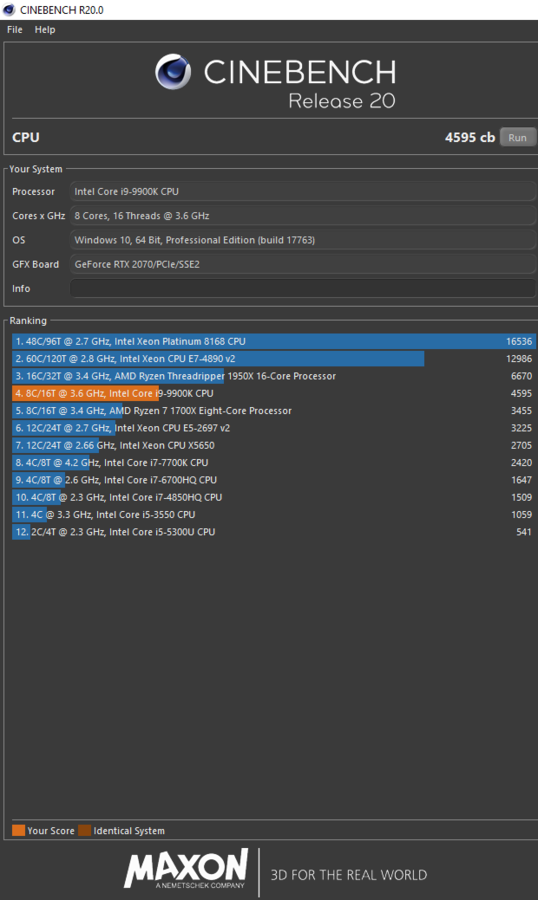
Task: Click the Info input field
Action: [303, 288]
